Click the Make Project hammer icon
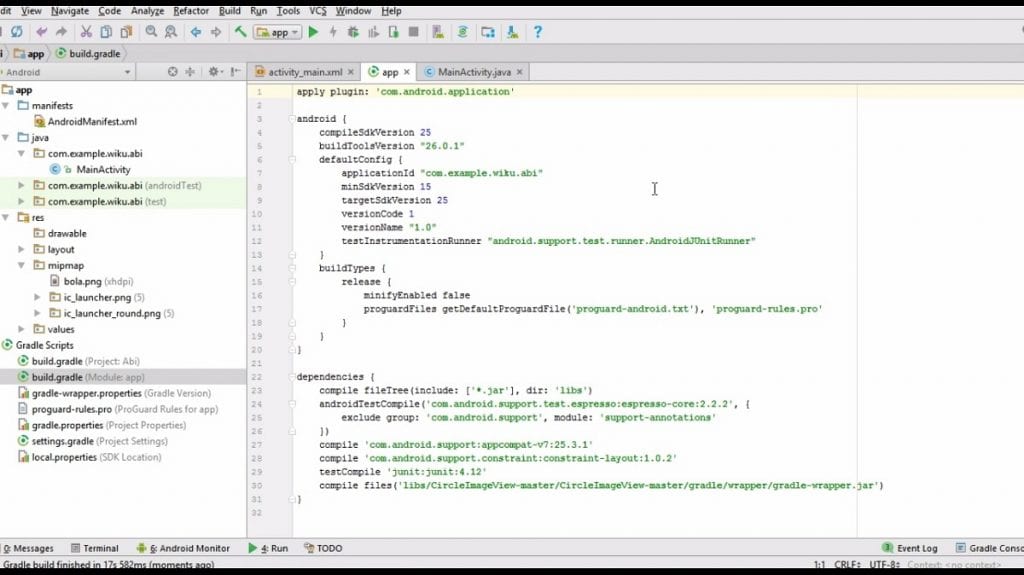 [x=241, y=32]
